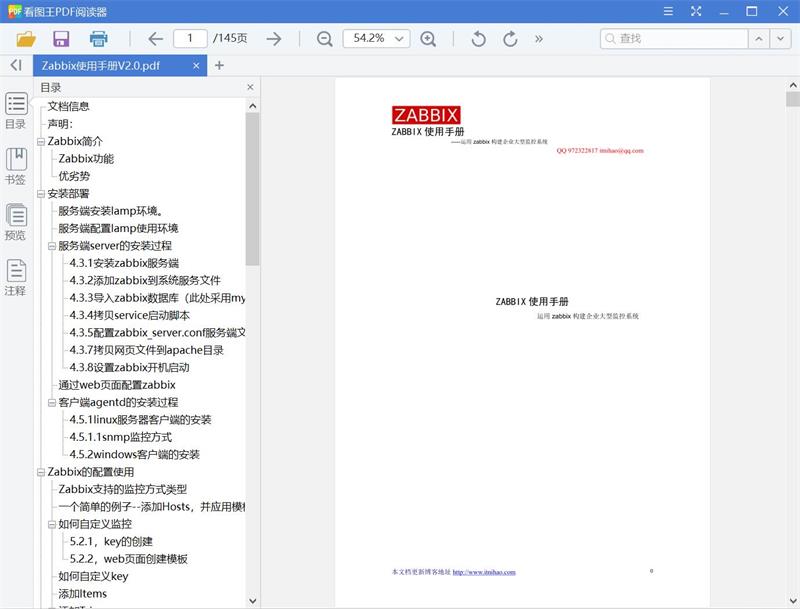Screen dimensions: 800x609
Task: Open the 注释 annotations panel
Action: (x=15, y=276)
